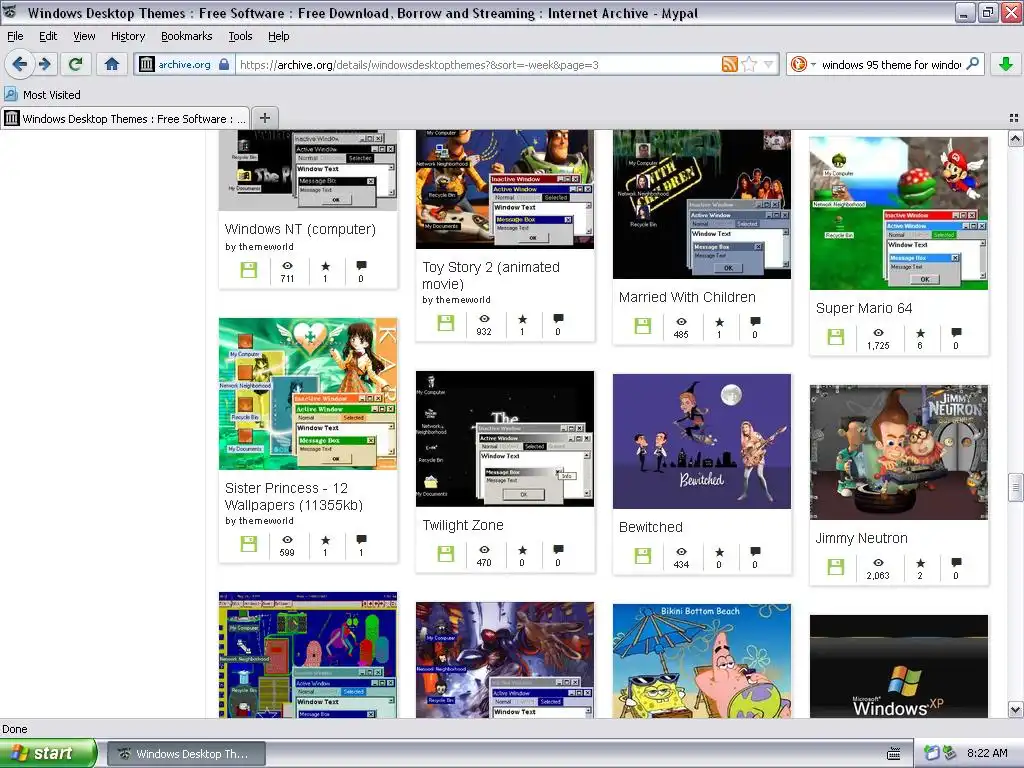Bookmark this page with the star icon
This screenshot has width=1024, height=768.
click(749, 64)
